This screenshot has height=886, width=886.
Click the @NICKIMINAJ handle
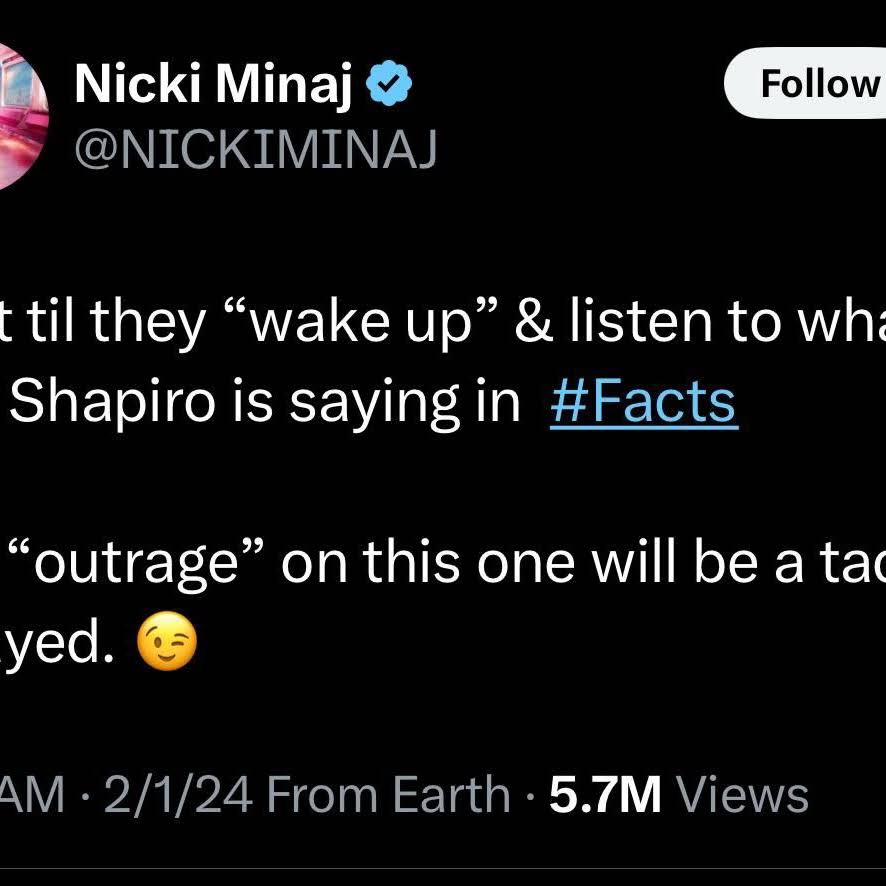(x=256, y=149)
